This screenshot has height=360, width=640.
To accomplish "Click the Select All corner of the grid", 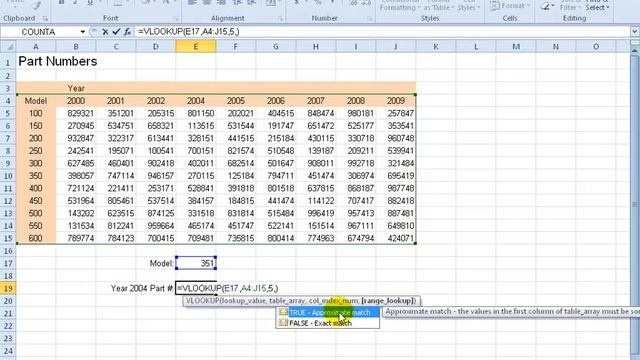I will 8,47.
